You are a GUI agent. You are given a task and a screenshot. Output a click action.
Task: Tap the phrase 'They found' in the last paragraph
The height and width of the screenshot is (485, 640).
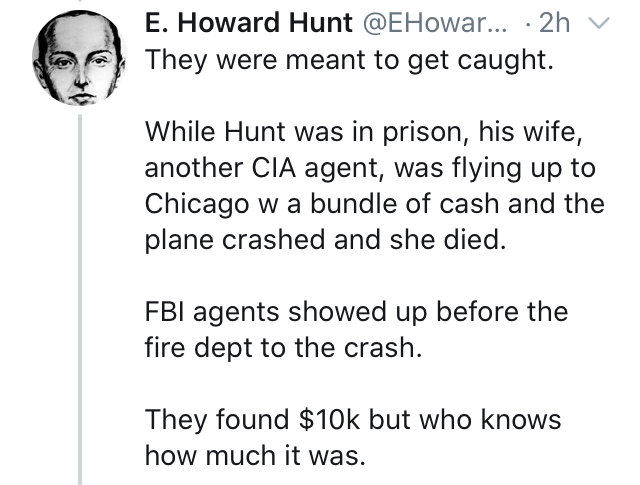click(x=217, y=420)
